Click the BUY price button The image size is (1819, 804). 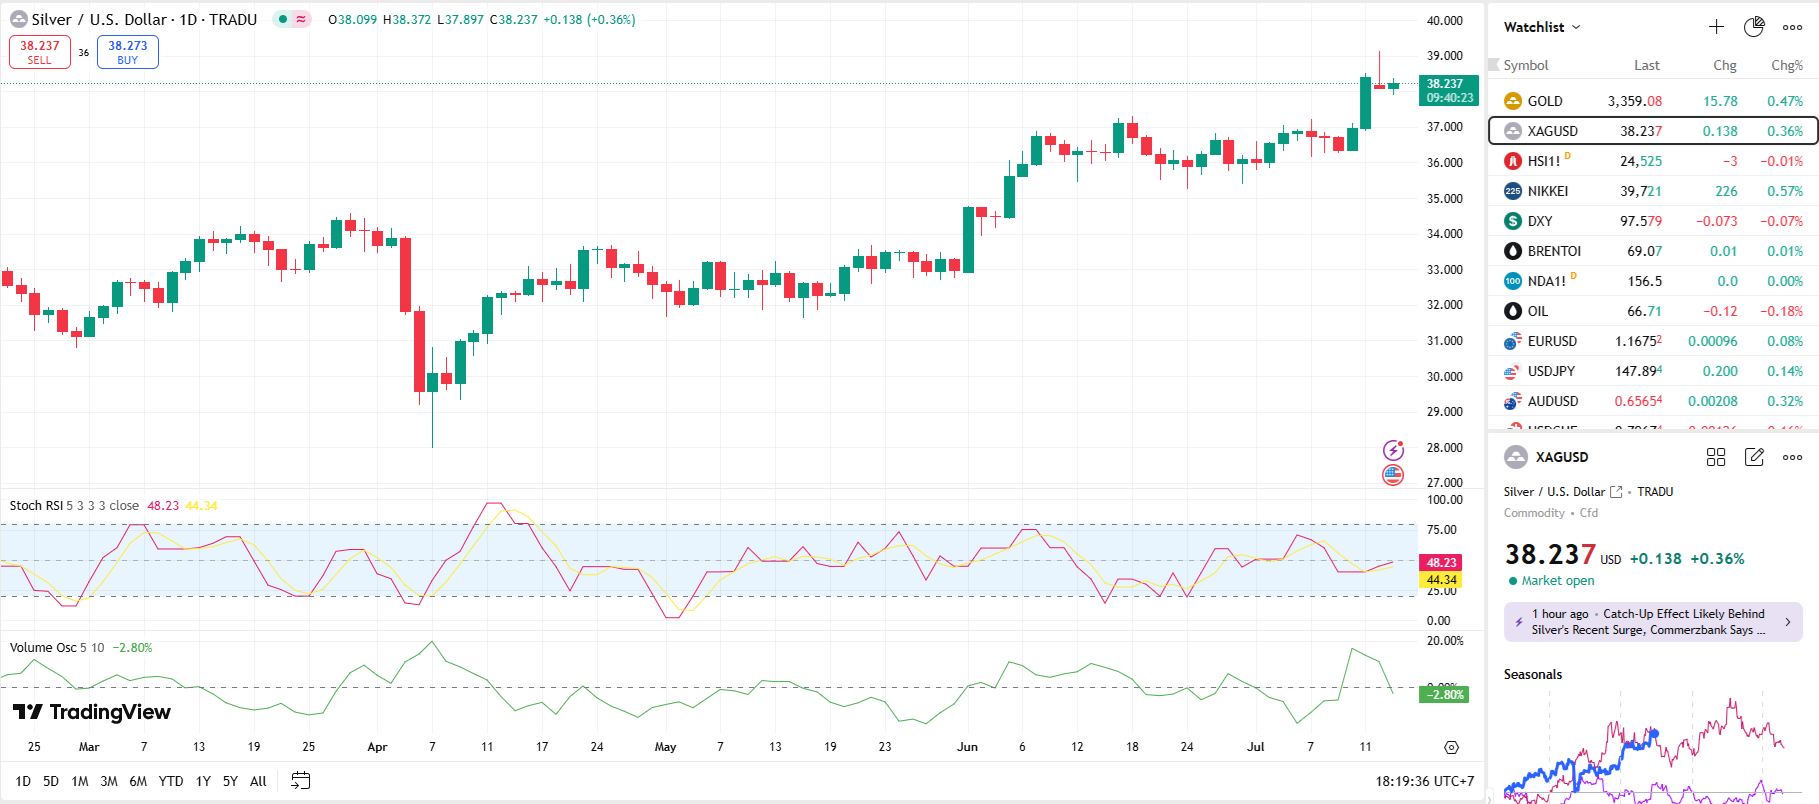pos(128,52)
